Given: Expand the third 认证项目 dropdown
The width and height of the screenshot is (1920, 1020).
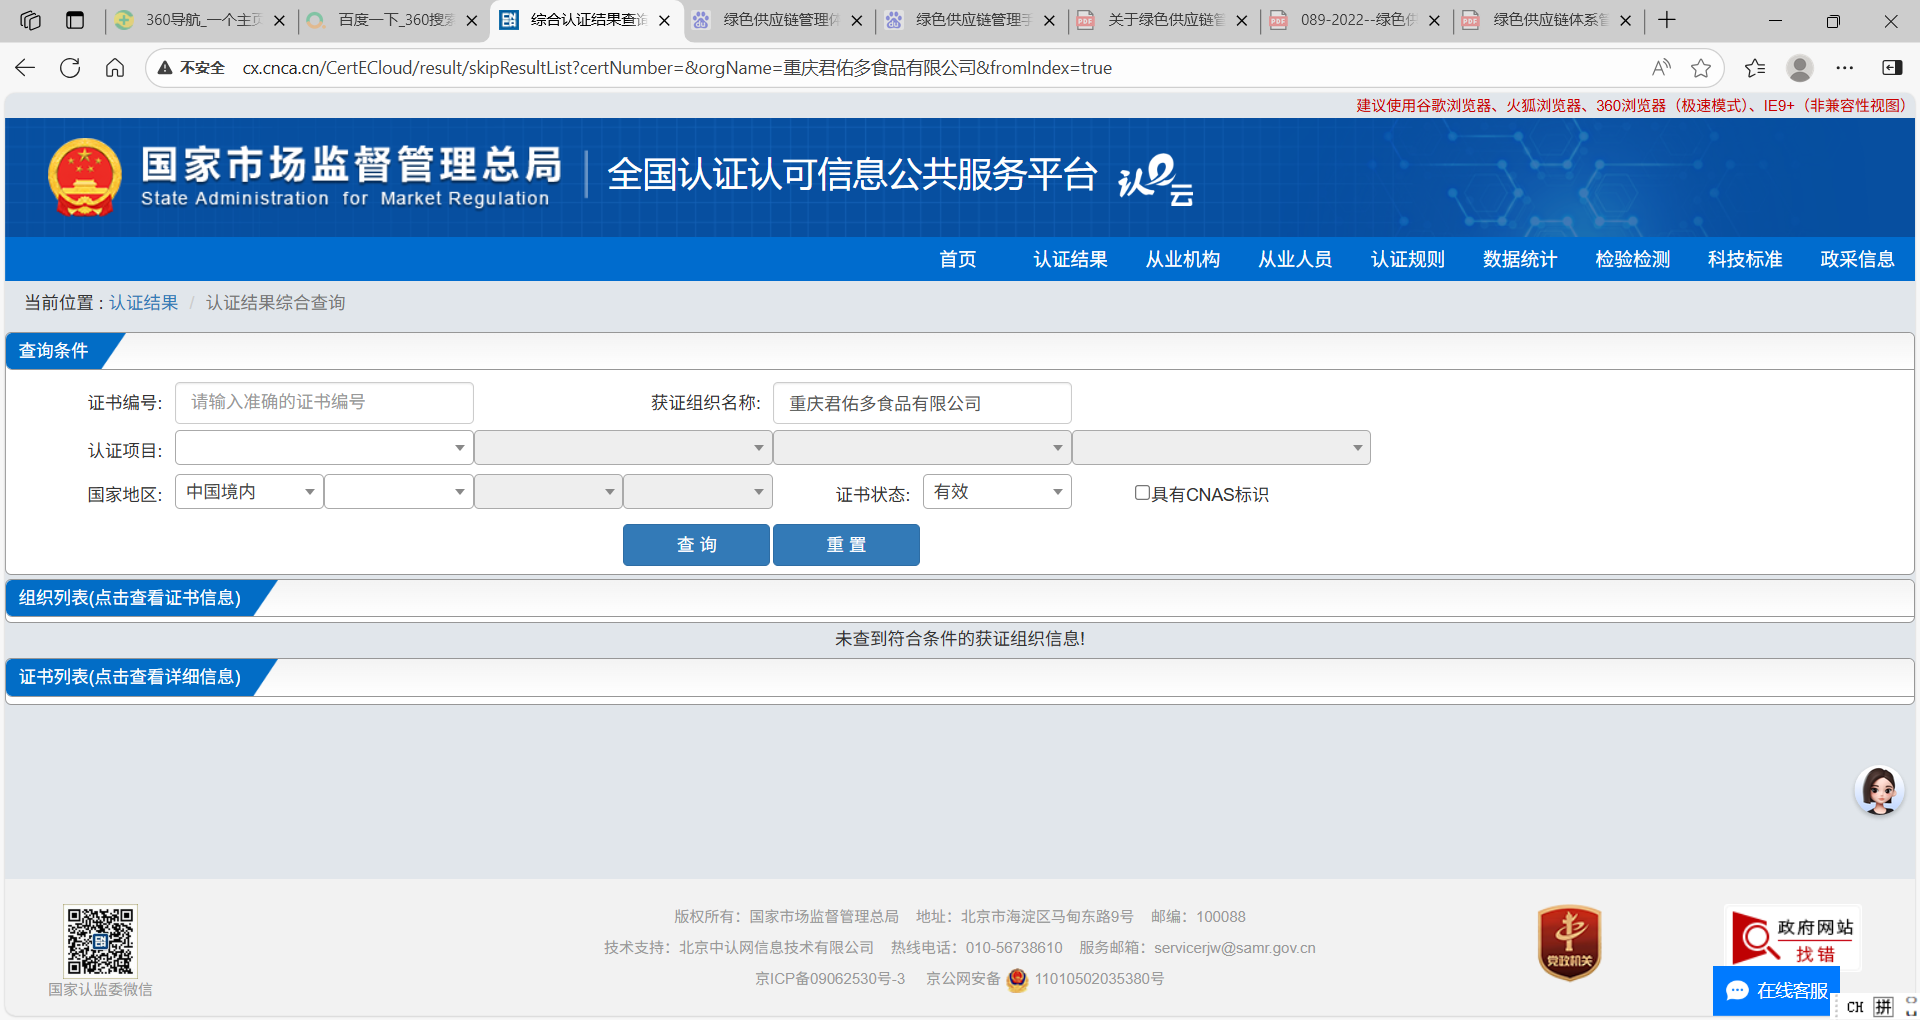Looking at the screenshot, I should 922,448.
